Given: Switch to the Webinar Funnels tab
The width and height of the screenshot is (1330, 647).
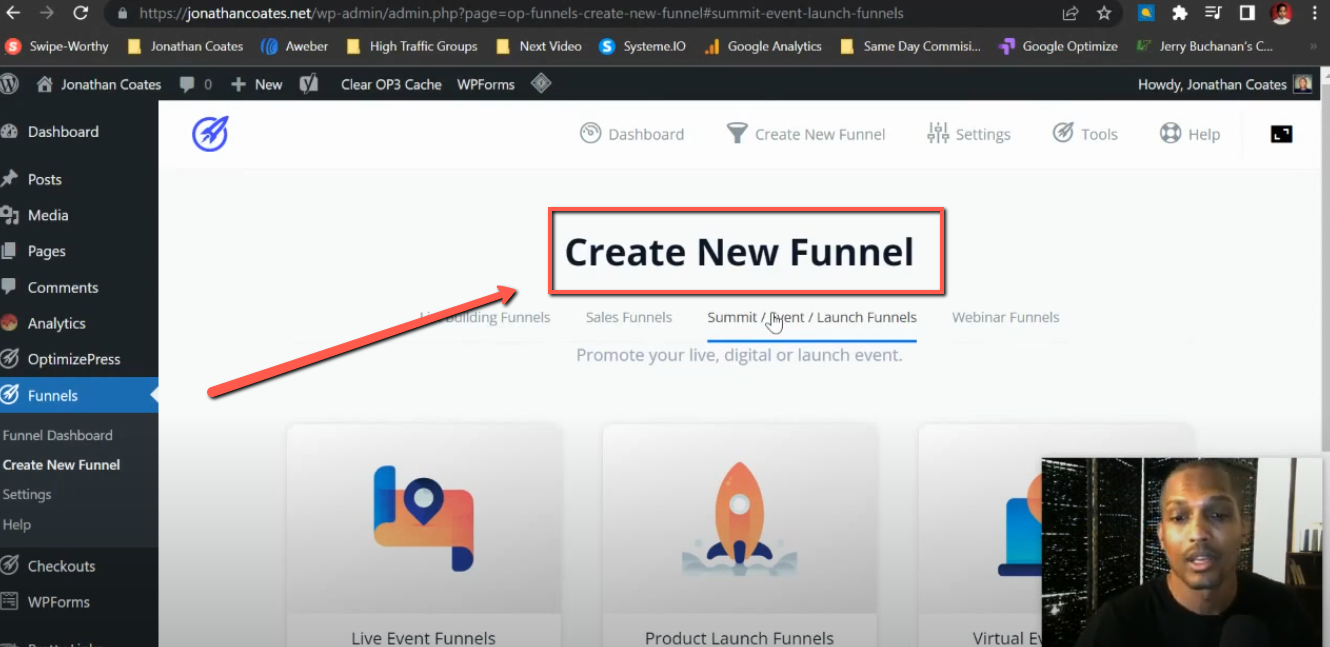Looking at the screenshot, I should (1005, 317).
